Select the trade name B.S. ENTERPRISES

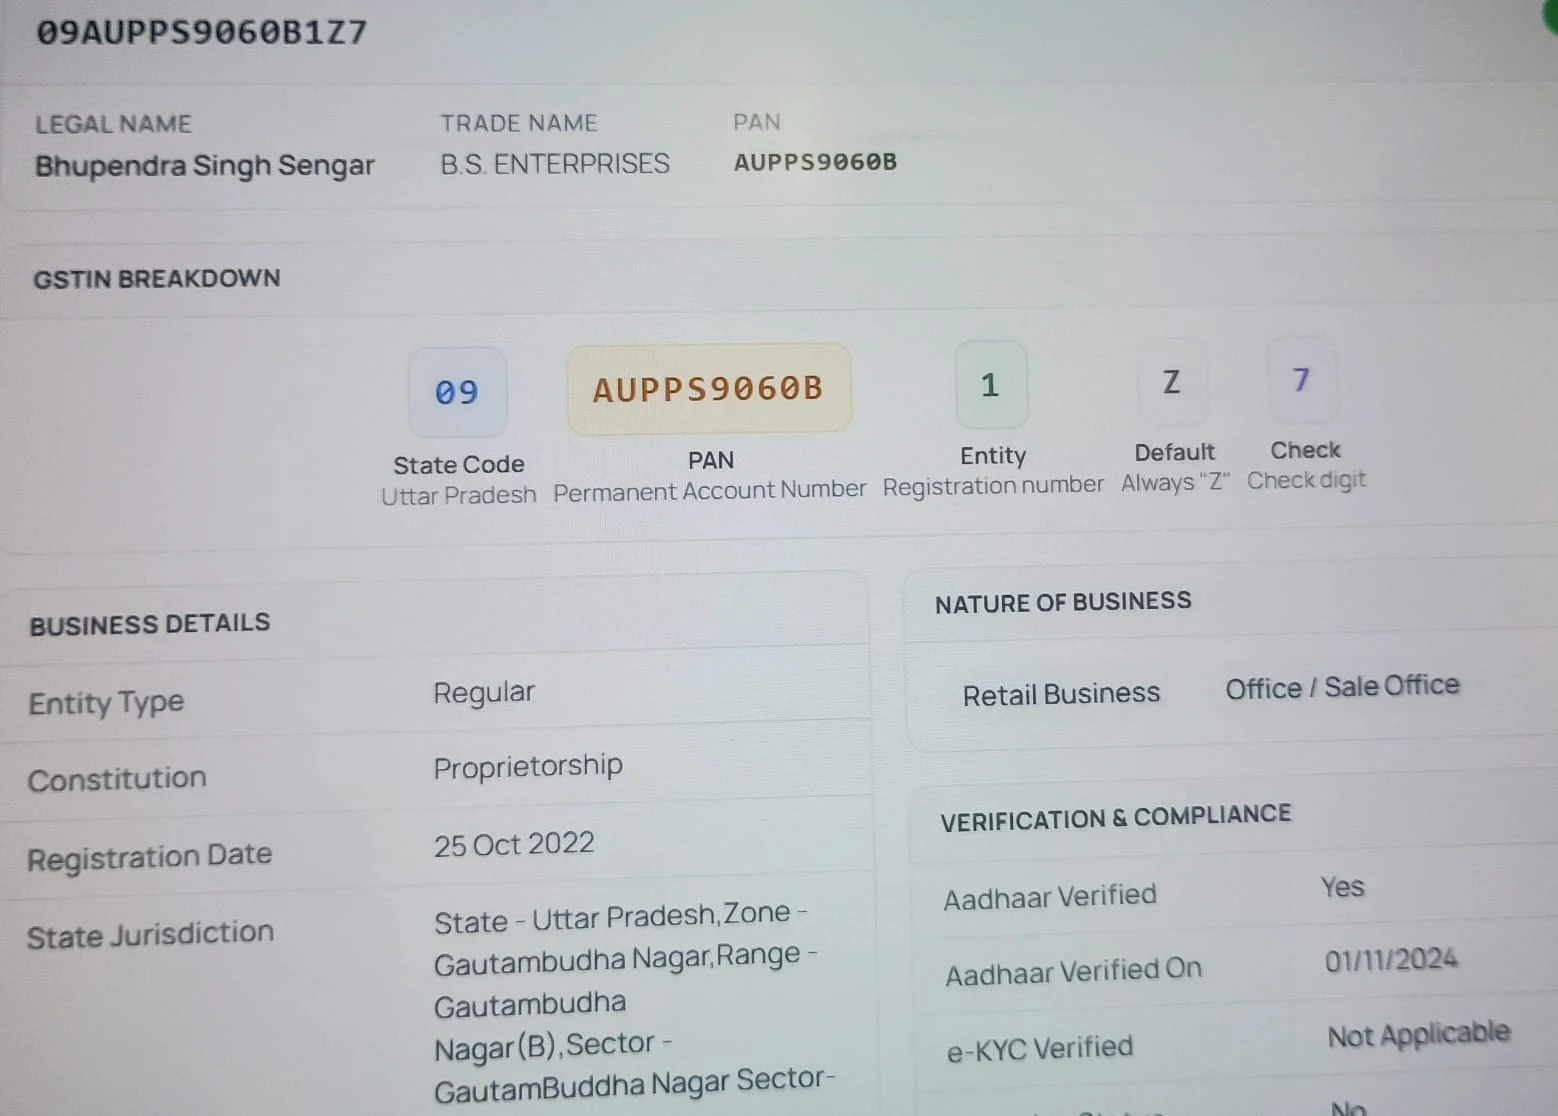coord(555,164)
